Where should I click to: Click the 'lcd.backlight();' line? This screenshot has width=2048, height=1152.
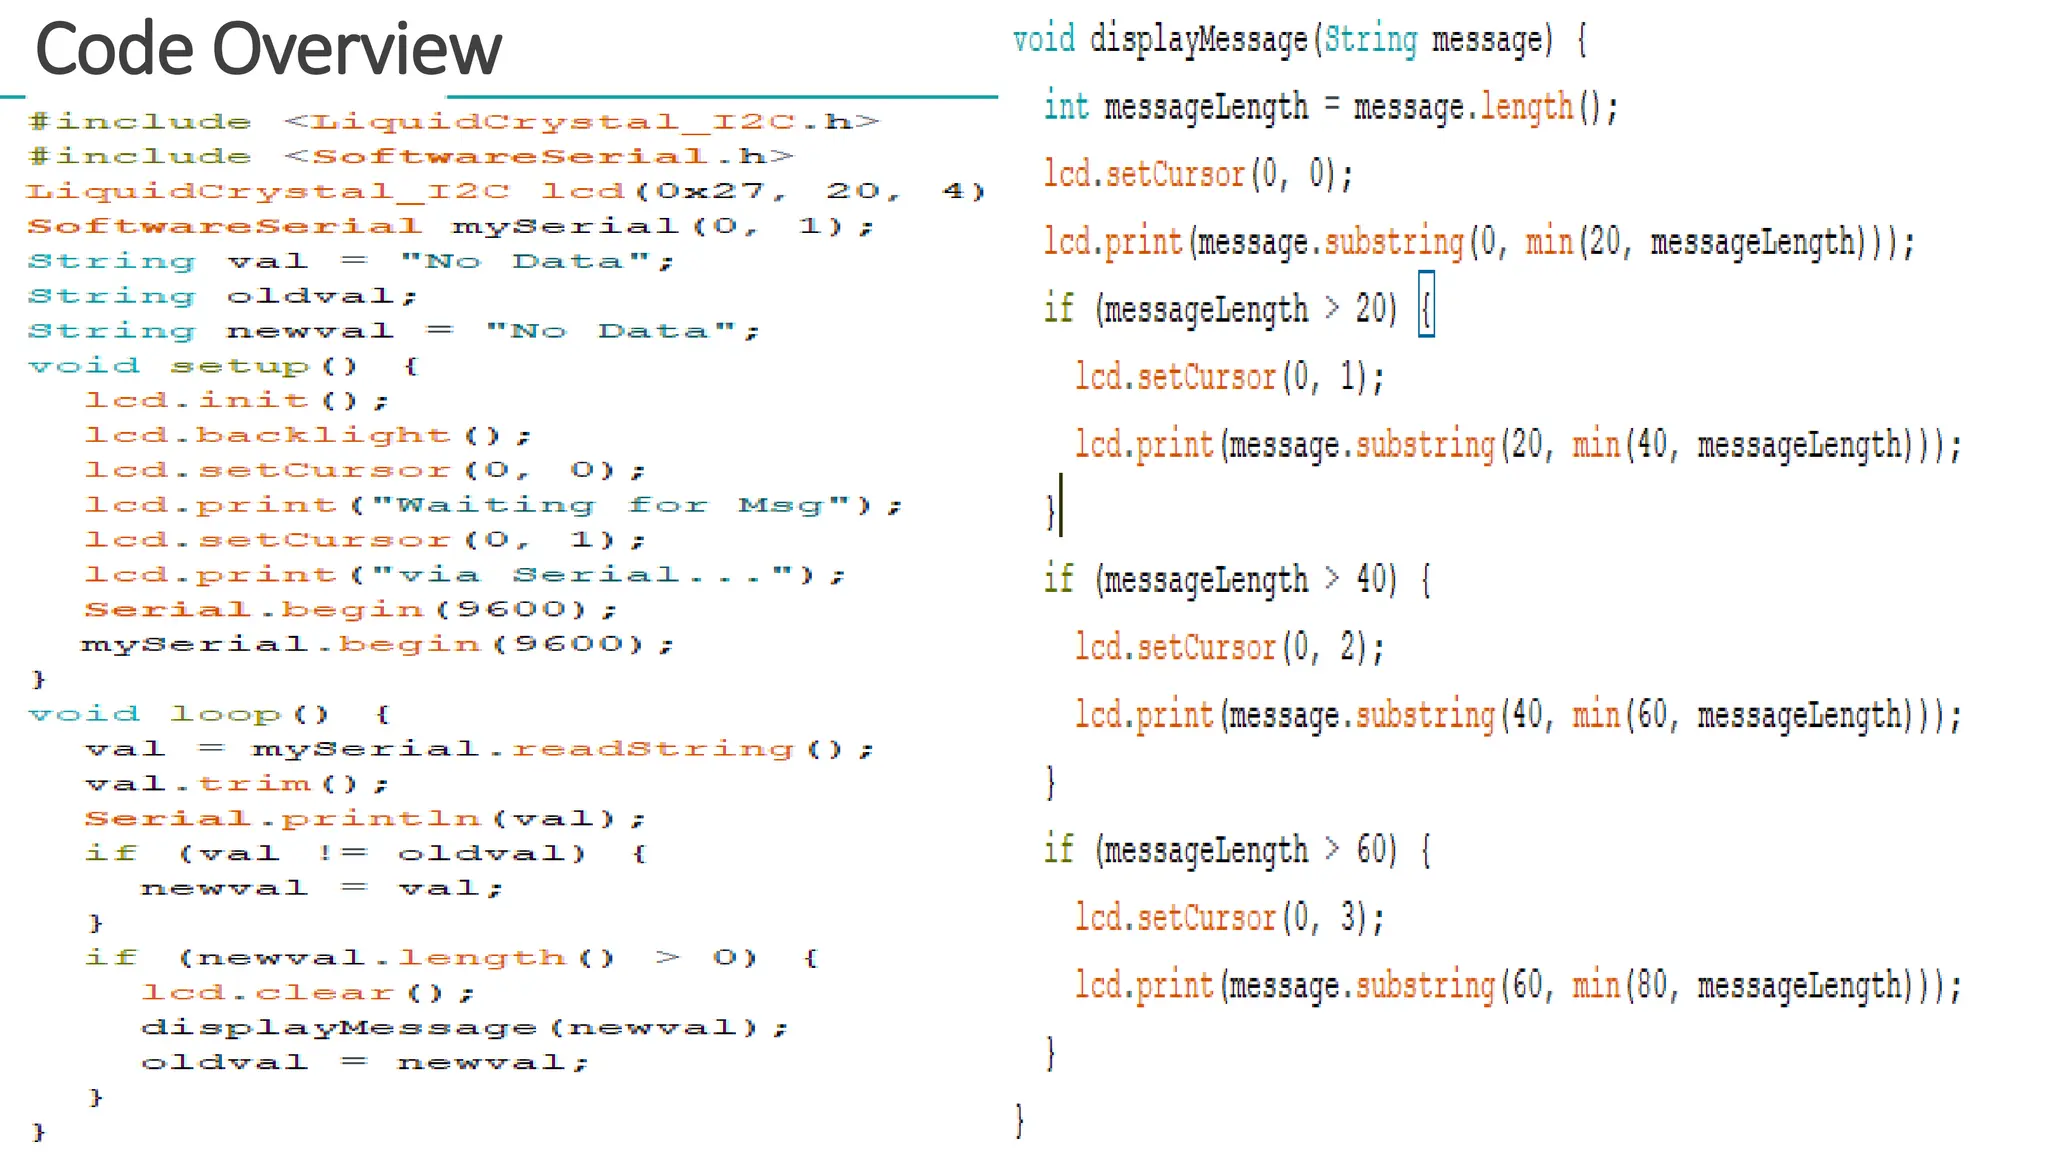click(308, 436)
